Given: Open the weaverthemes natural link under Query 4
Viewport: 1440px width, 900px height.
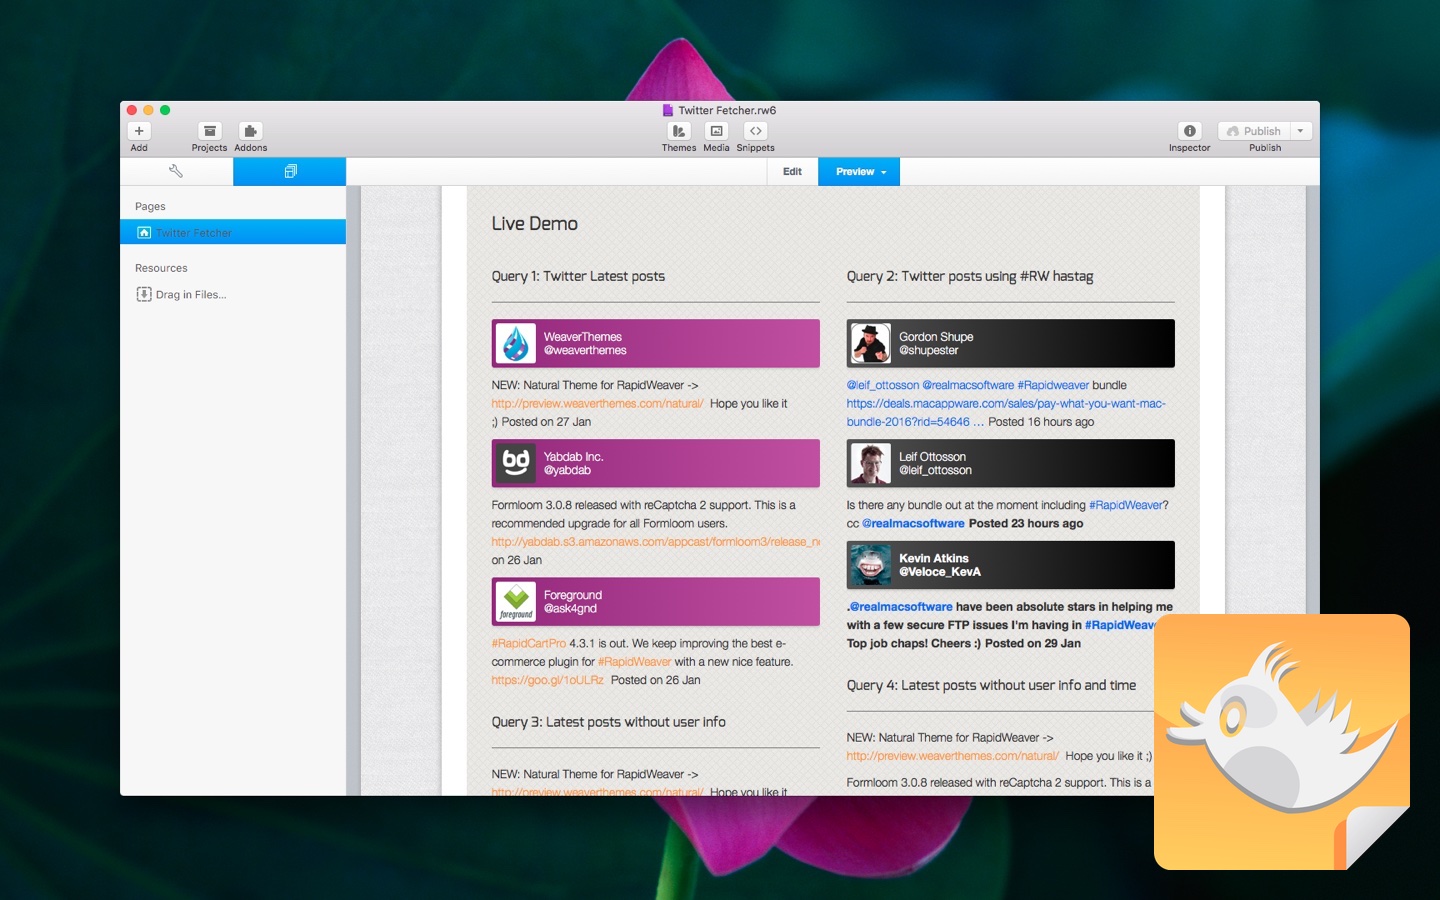Looking at the screenshot, I should click(x=952, y=756).
